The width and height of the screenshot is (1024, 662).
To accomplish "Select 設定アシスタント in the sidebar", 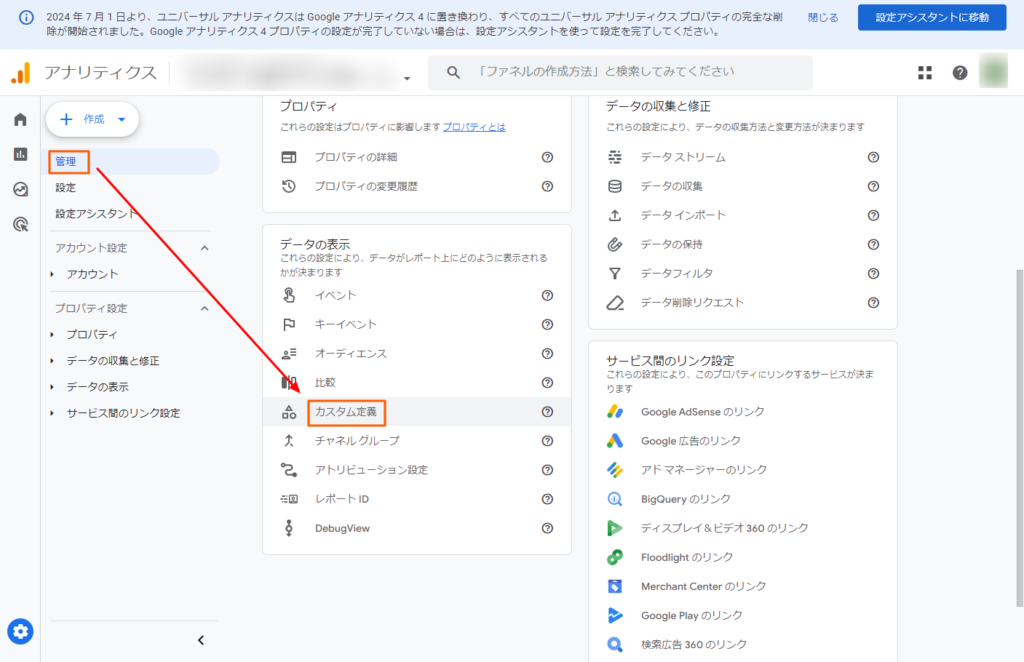I will point(95,213).
